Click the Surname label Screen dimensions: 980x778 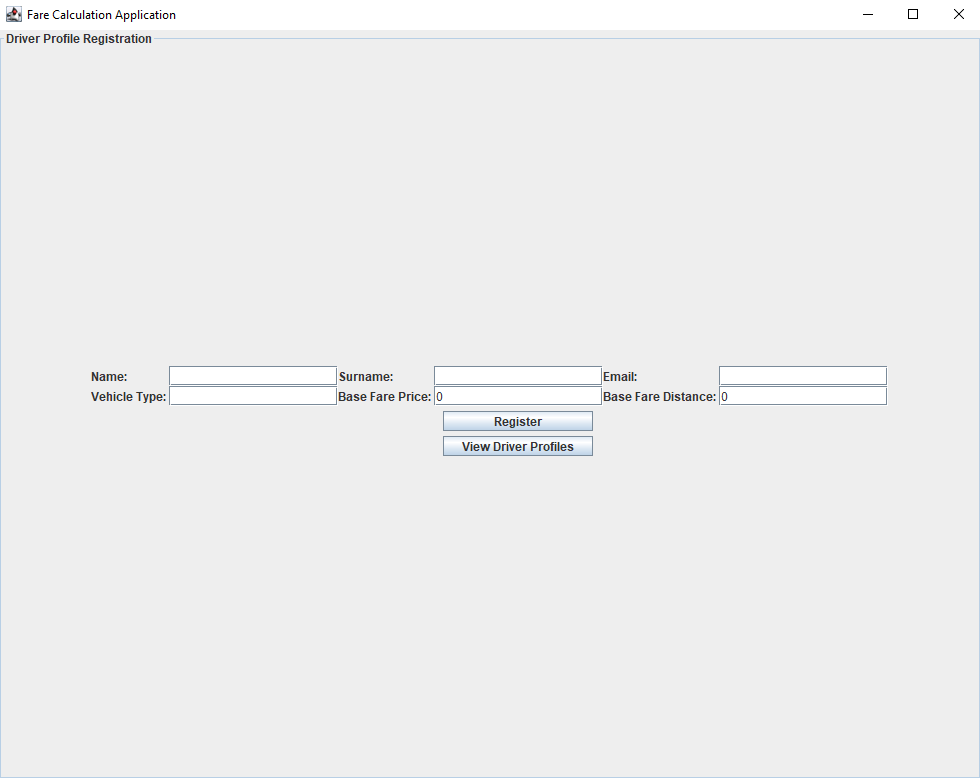tap(366, 376)
